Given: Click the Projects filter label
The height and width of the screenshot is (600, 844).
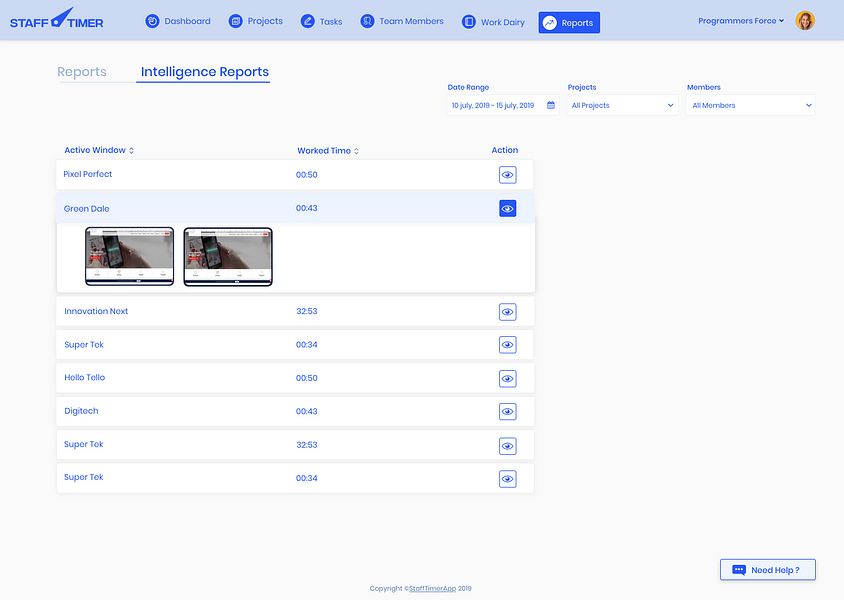Looking at the screenshot, I should point(582,87).
